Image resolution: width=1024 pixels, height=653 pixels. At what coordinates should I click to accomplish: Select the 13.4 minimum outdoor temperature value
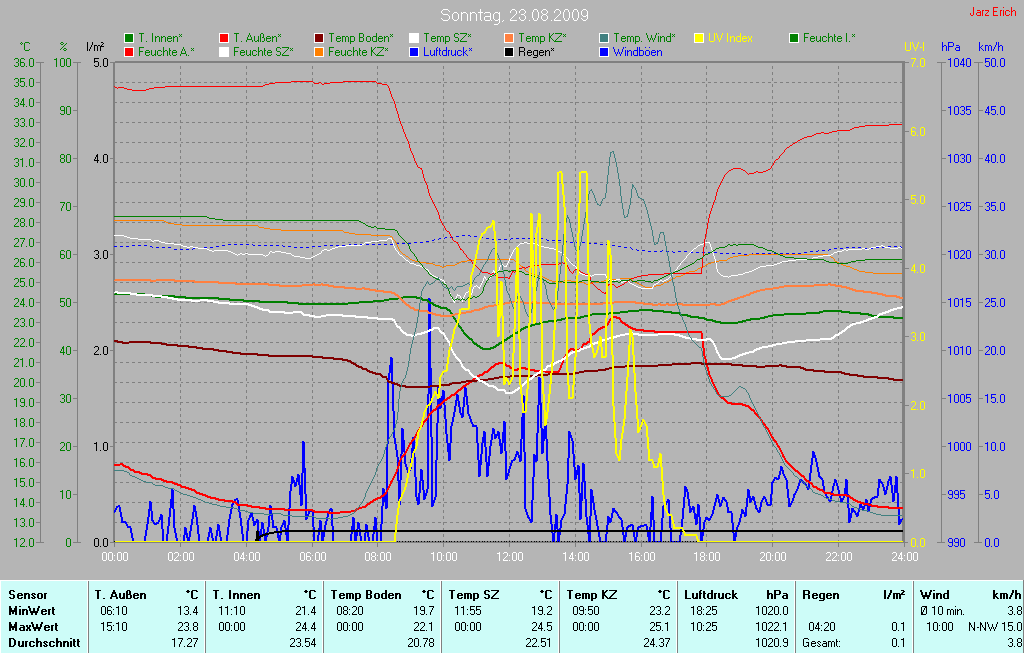(x=187, y=611)
